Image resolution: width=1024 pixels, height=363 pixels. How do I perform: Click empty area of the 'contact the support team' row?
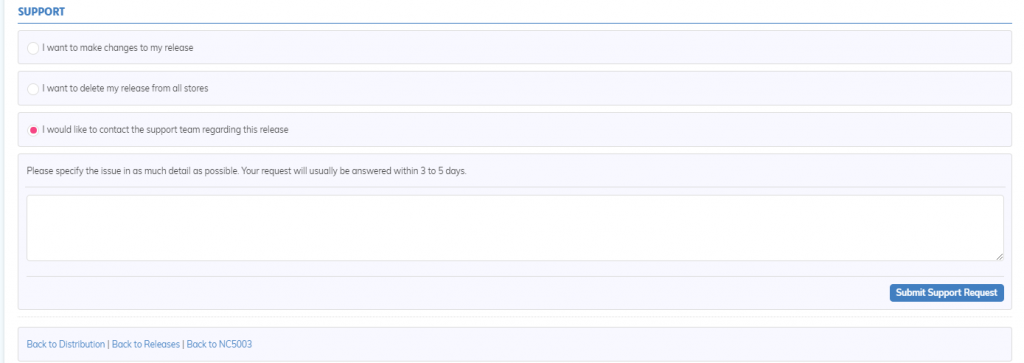[x=647, y=129]
